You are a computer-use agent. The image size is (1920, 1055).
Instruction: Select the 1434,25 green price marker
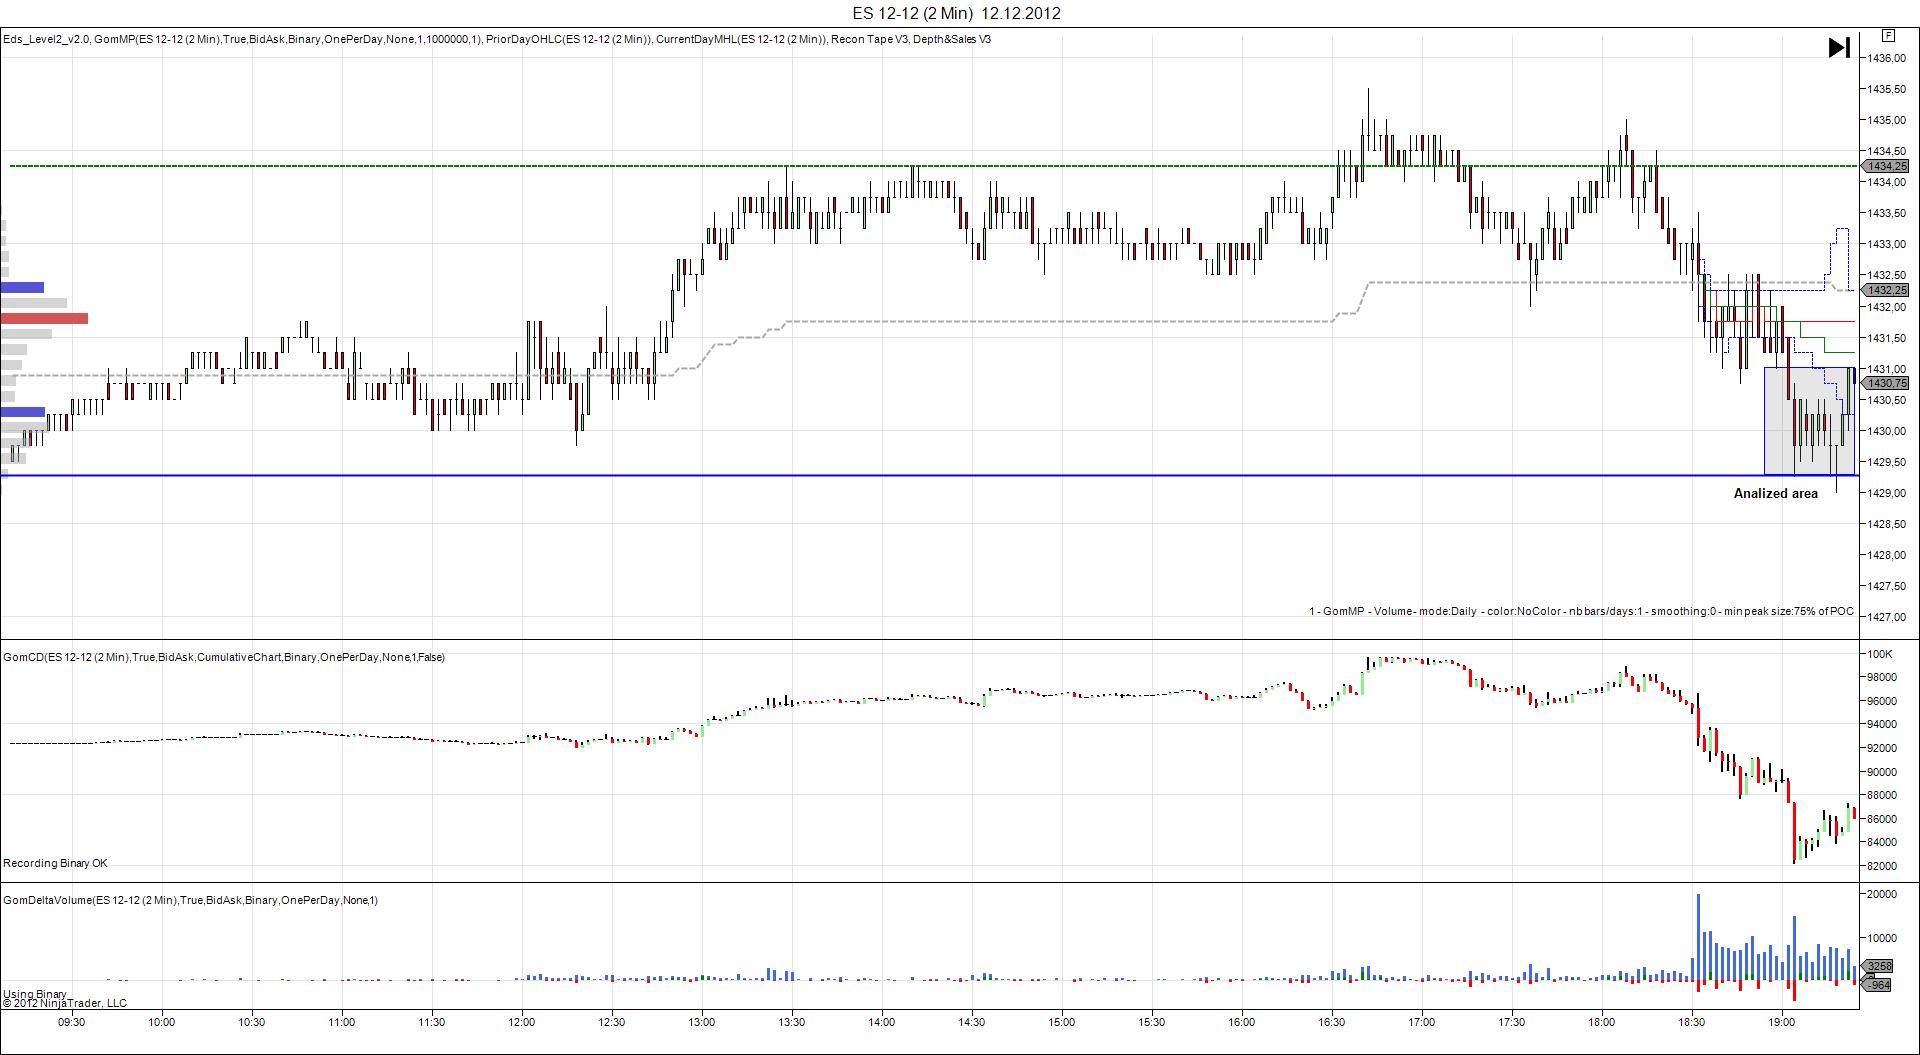click(x=1884, y=166)
